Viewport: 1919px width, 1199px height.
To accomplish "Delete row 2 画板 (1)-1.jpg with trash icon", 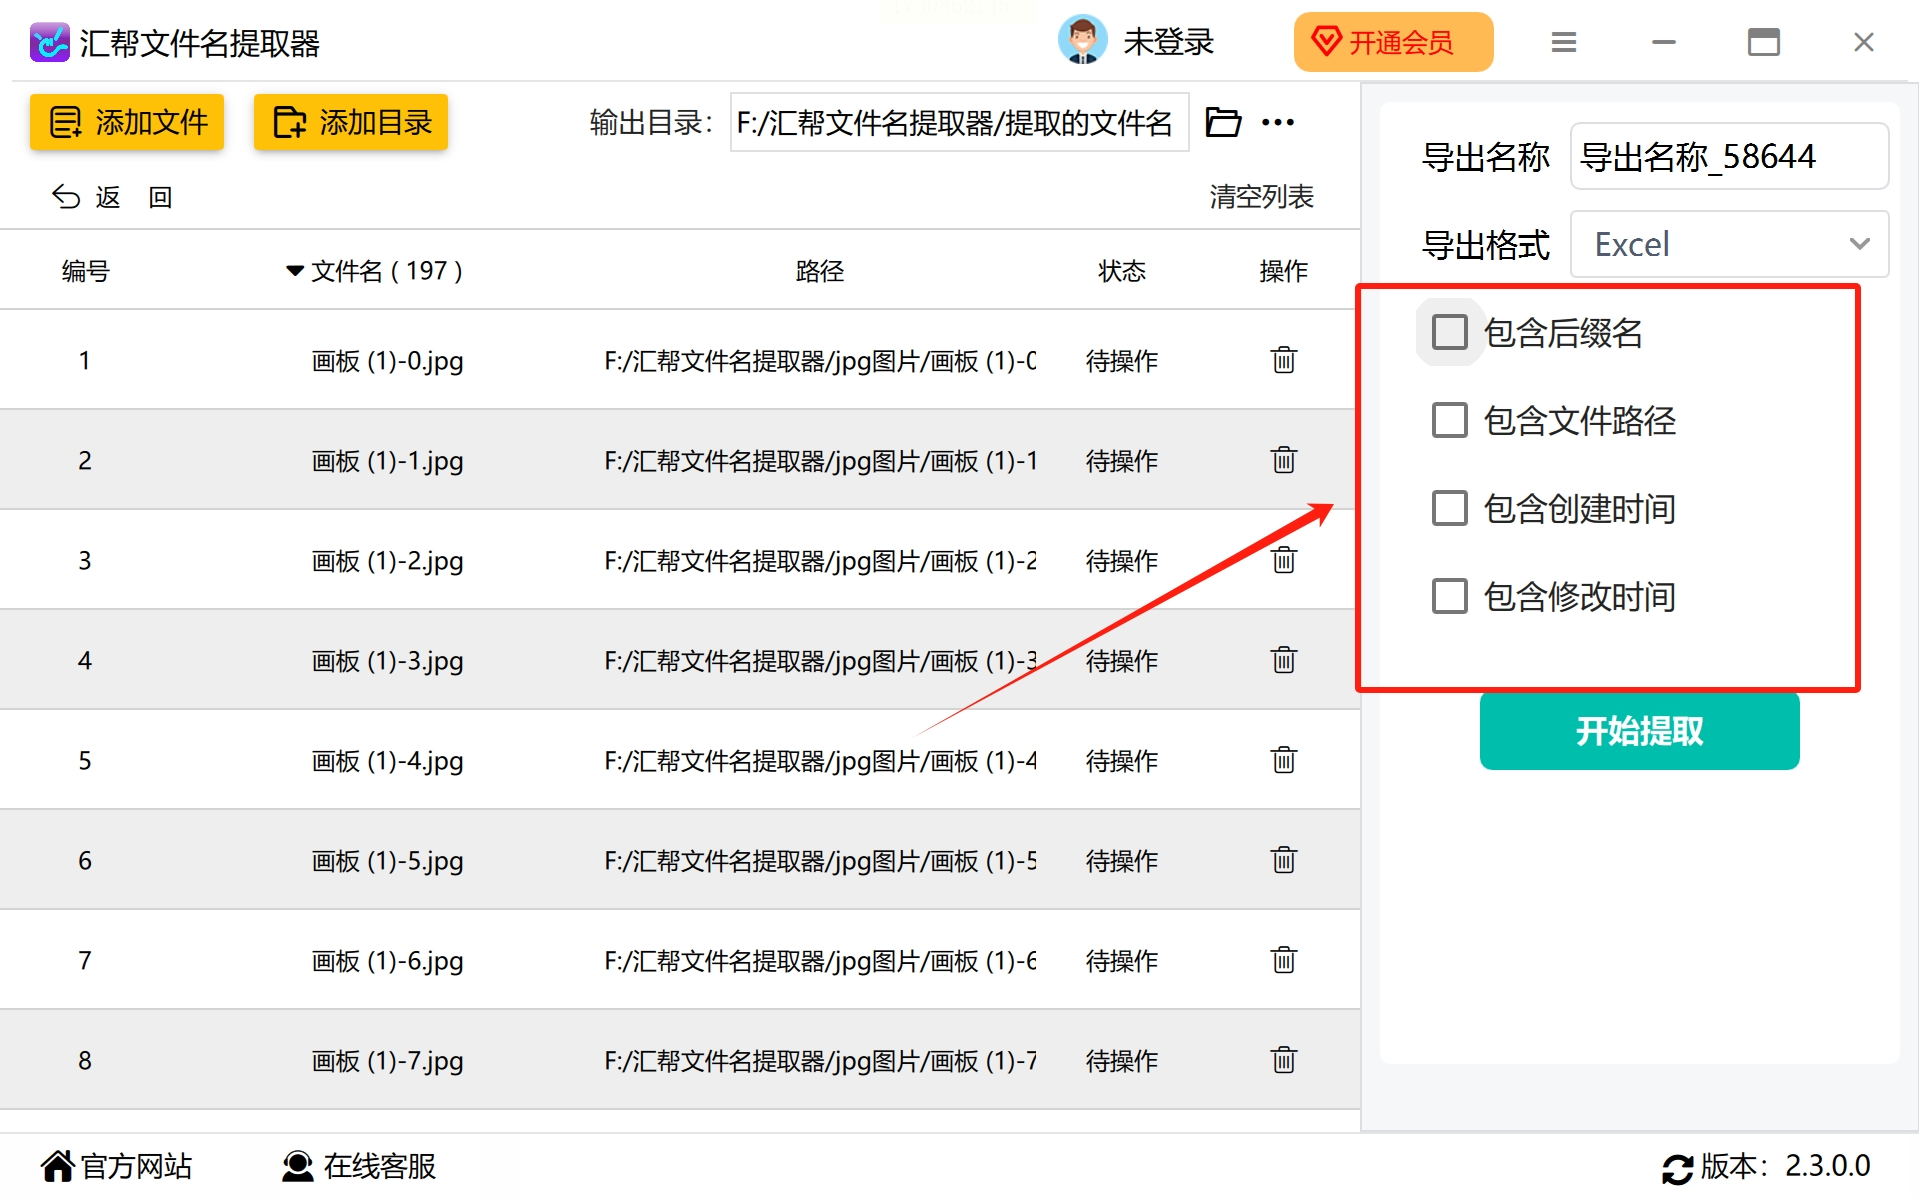I will pyautogui.click(x=1284, y=460).
